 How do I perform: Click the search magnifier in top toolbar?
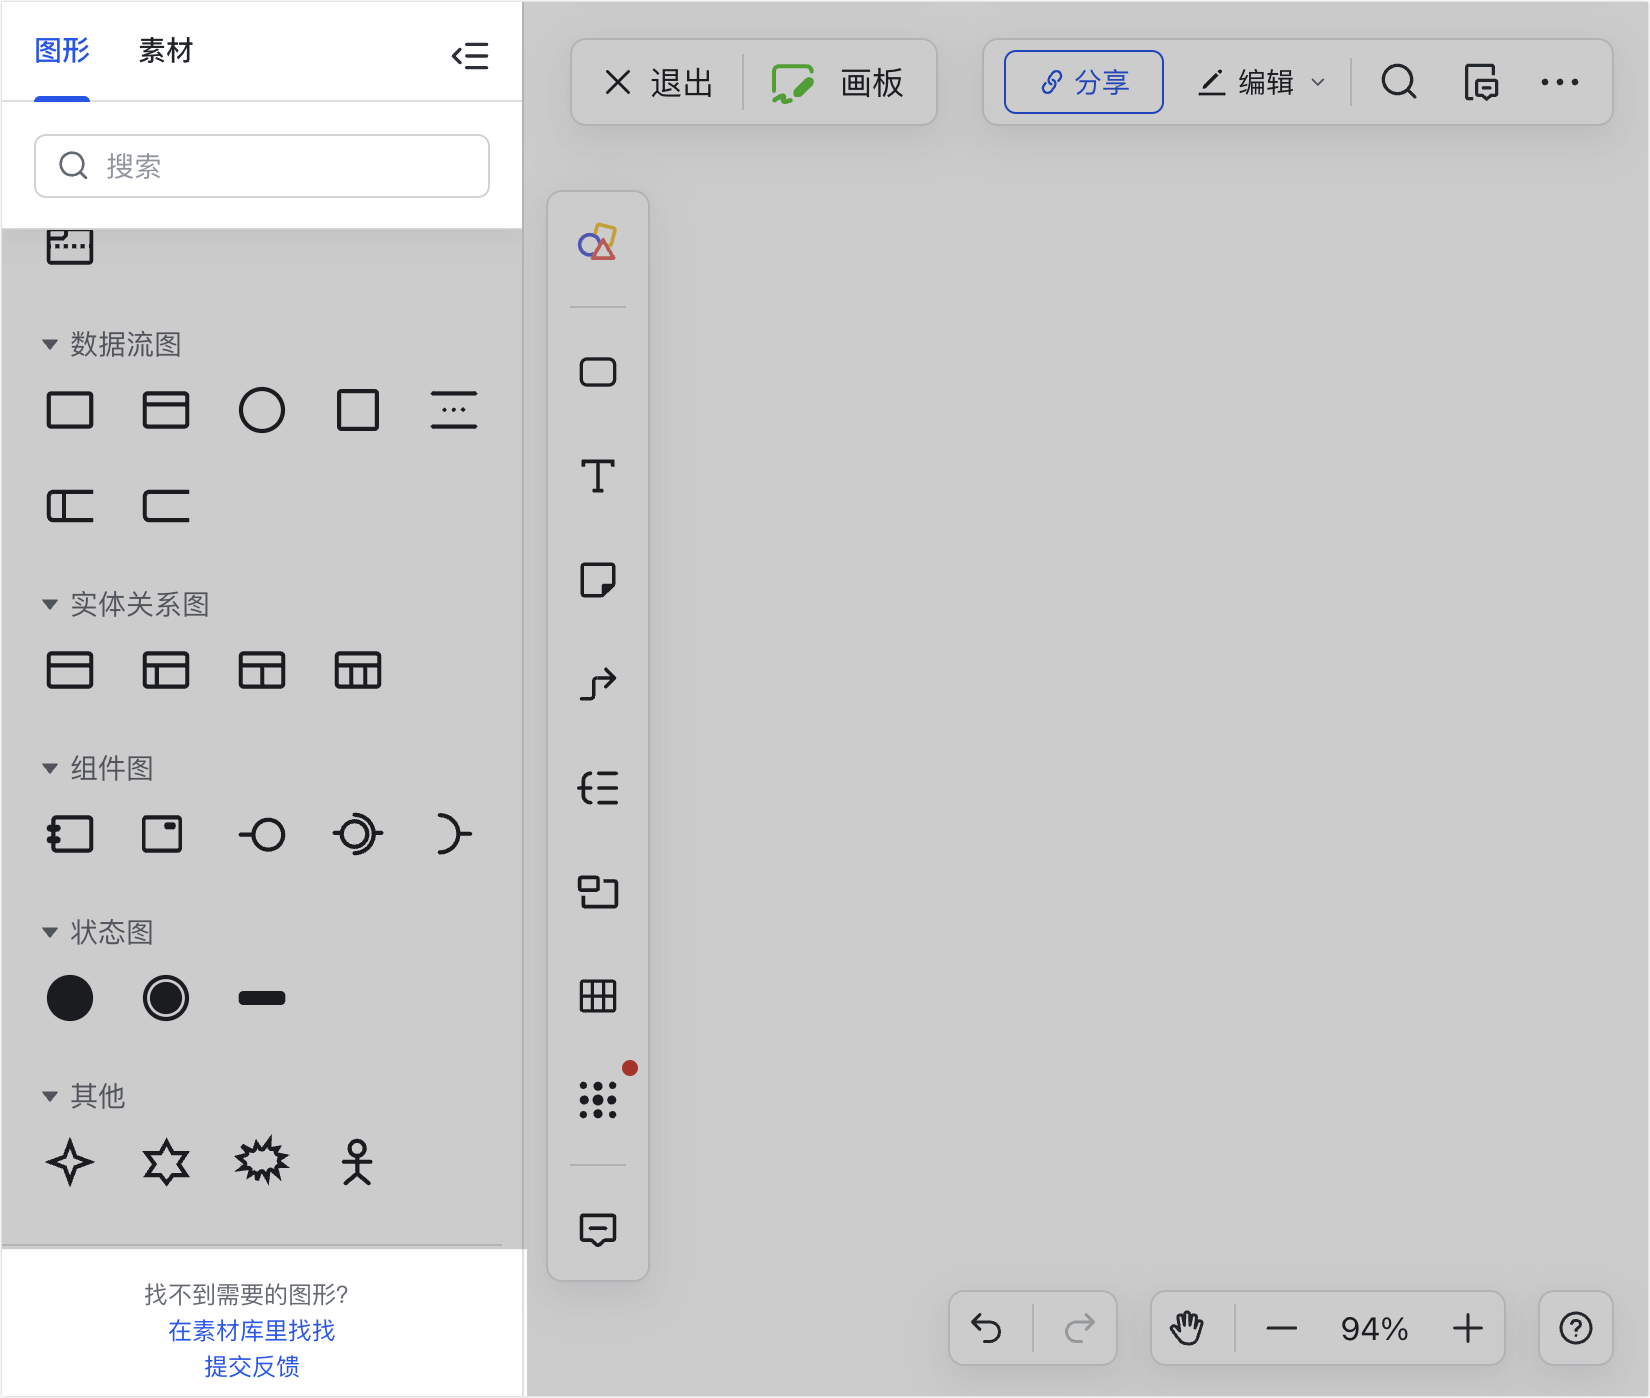coord(1399,82)
